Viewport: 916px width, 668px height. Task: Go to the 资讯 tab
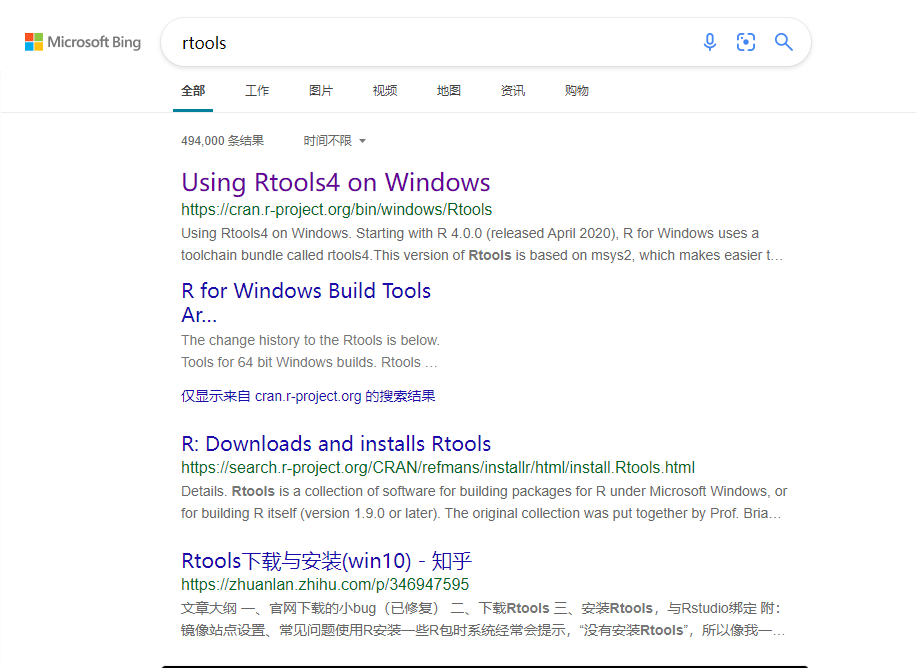tap(513, 91)
